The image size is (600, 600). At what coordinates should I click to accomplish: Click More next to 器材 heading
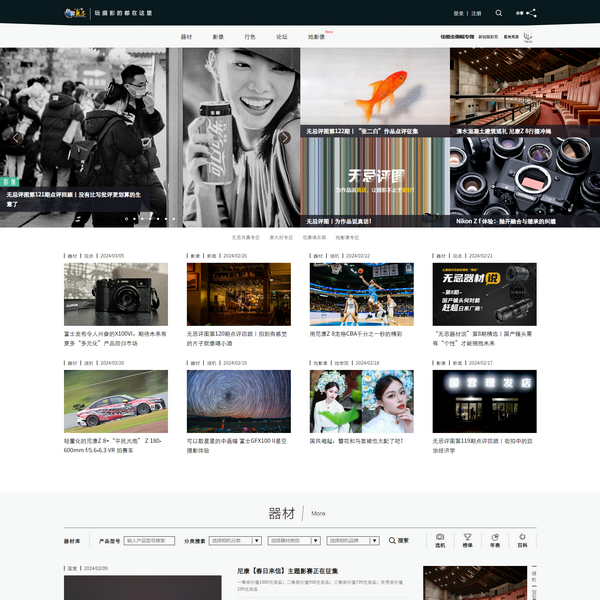(318, 513)
